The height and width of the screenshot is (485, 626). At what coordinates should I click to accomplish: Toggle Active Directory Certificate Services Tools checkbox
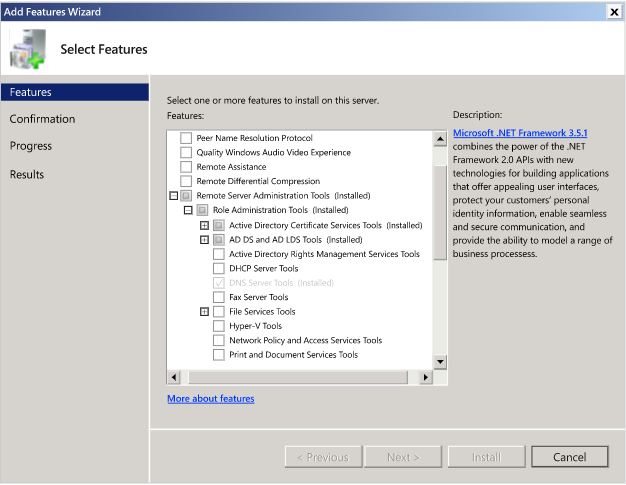tap(218, 226)
